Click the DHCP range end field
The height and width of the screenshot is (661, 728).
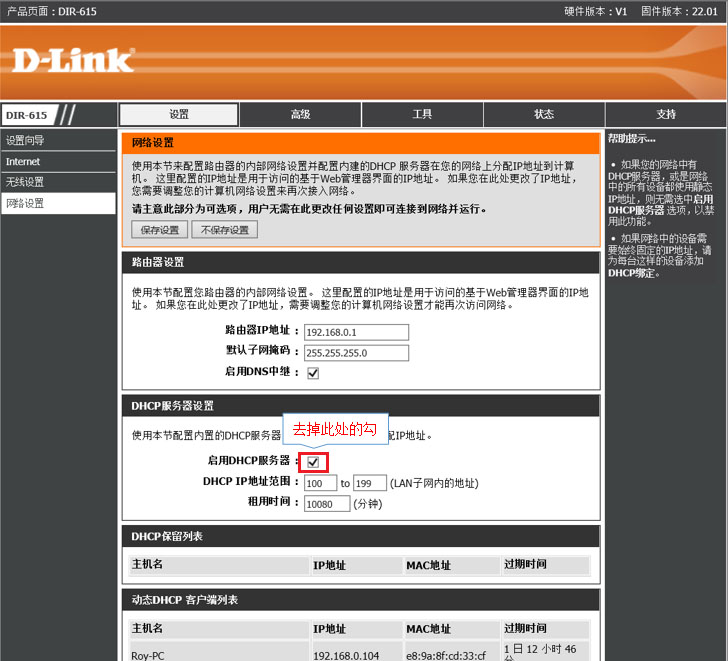click(x=370, y=483)
